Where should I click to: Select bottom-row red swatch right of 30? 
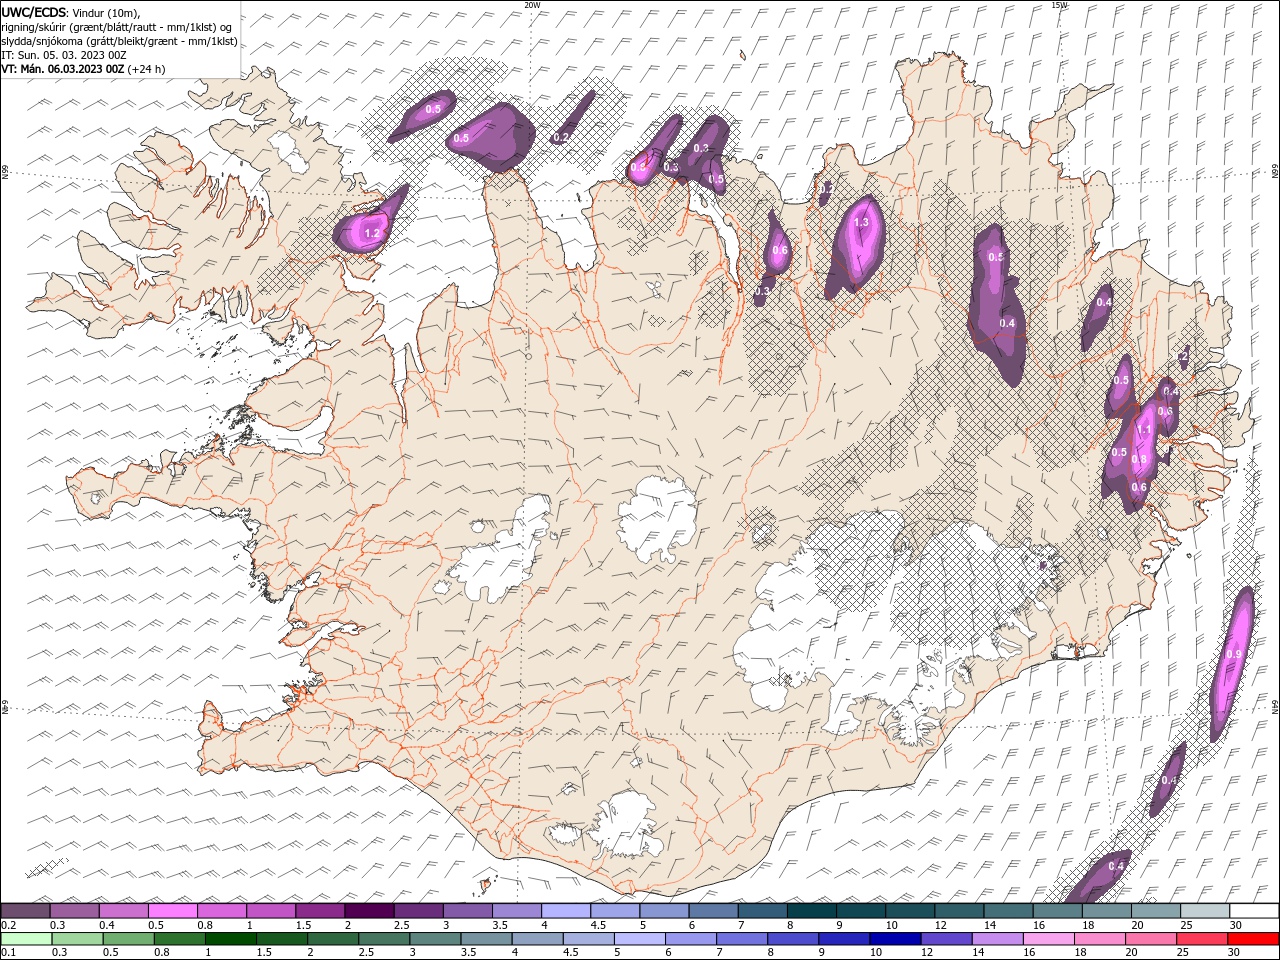(1252, 939)
